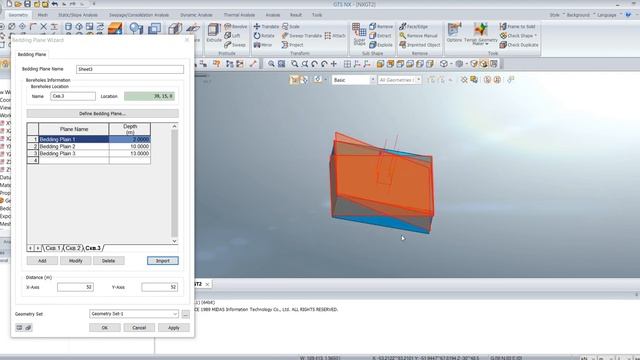This screenshot has width=640, height=360.
Task: Open the Style dropdown in title area
Action: click(x=557, y=15)
